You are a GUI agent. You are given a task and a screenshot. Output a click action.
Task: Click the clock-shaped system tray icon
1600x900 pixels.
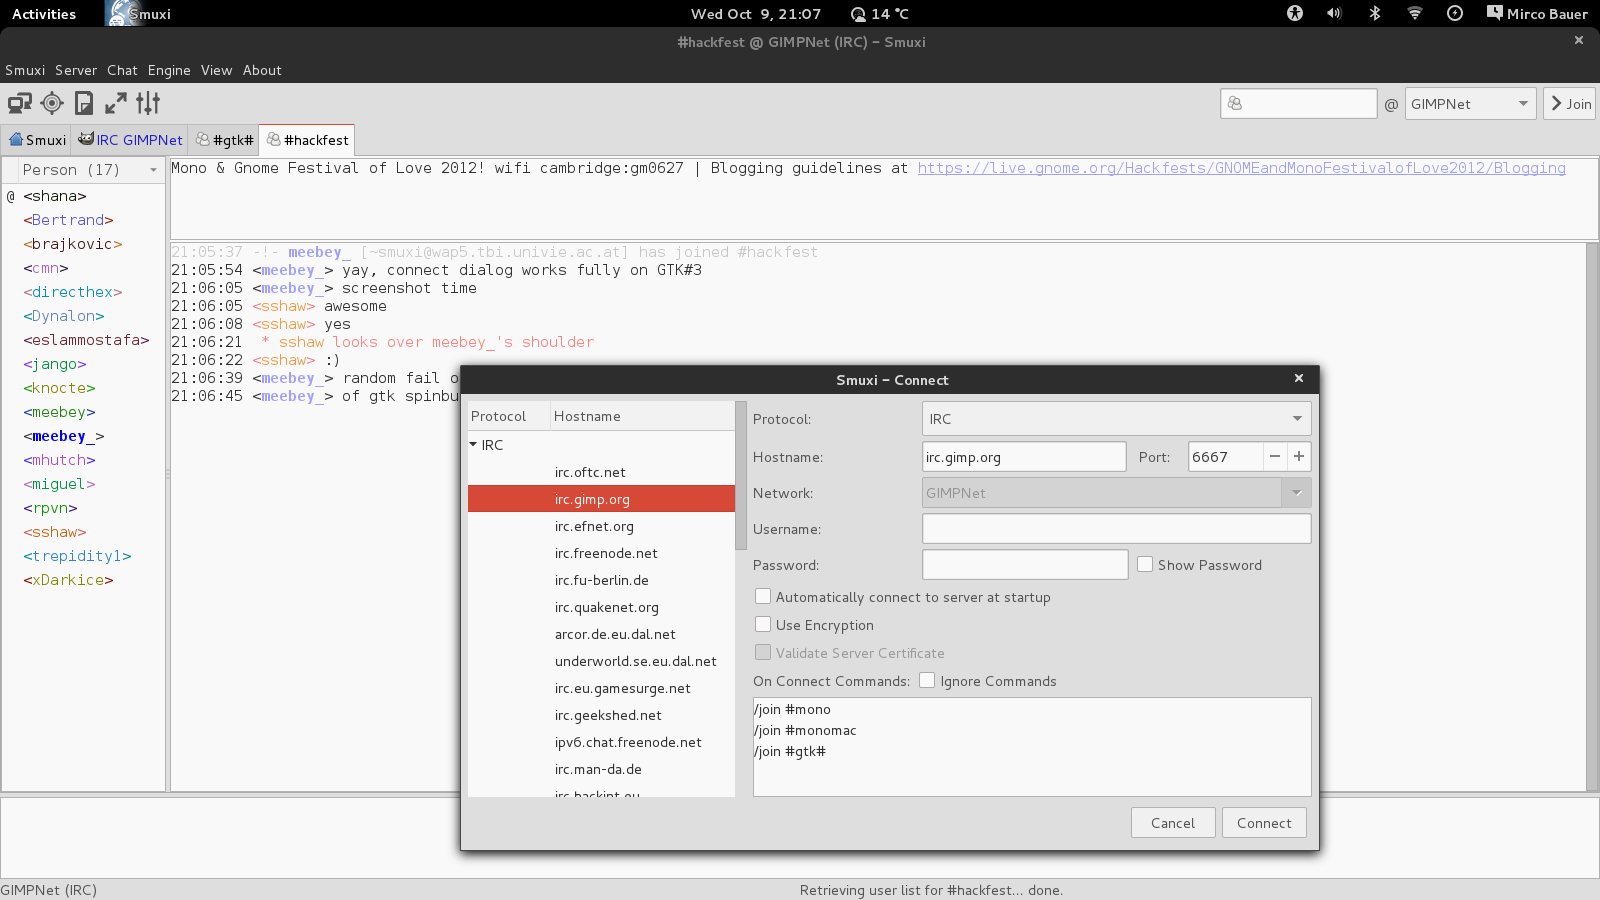tap(1455, 13)
